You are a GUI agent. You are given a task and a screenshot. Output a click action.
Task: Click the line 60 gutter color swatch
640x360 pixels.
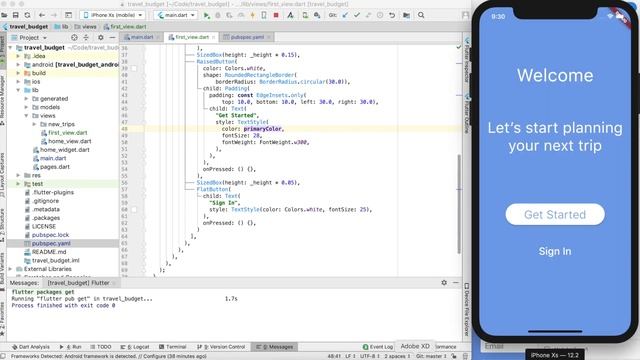coord(134,209)
